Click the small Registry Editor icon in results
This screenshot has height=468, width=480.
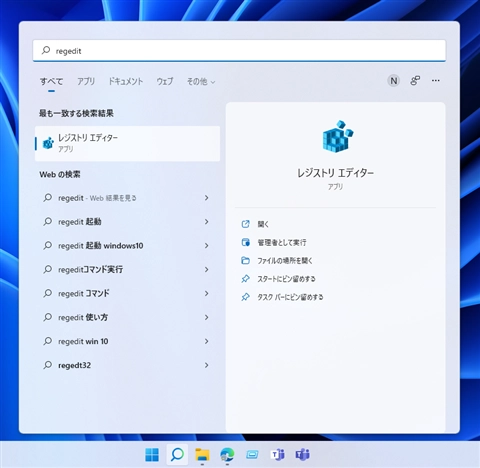[x=48, y=143]
